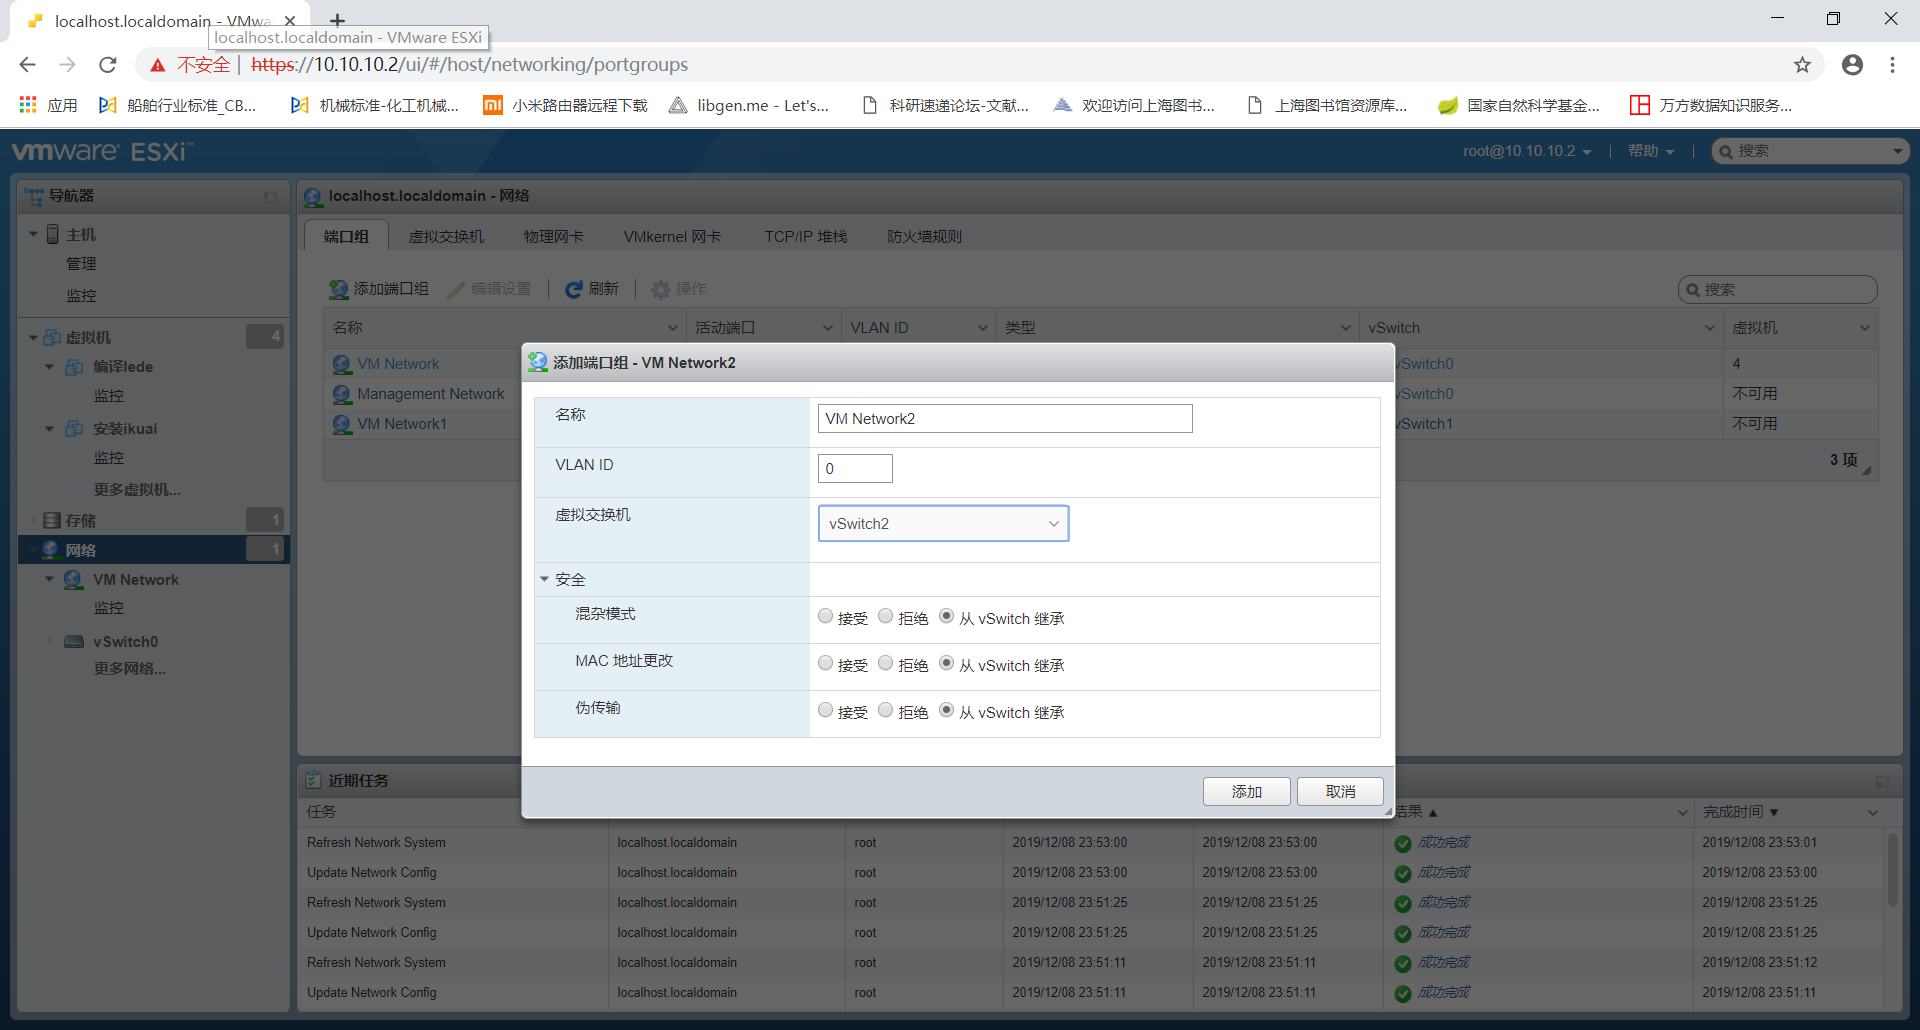1920x1030 pixels.
Task: Collapse the 虚拟机 tree node
Action: pos(33,338)
